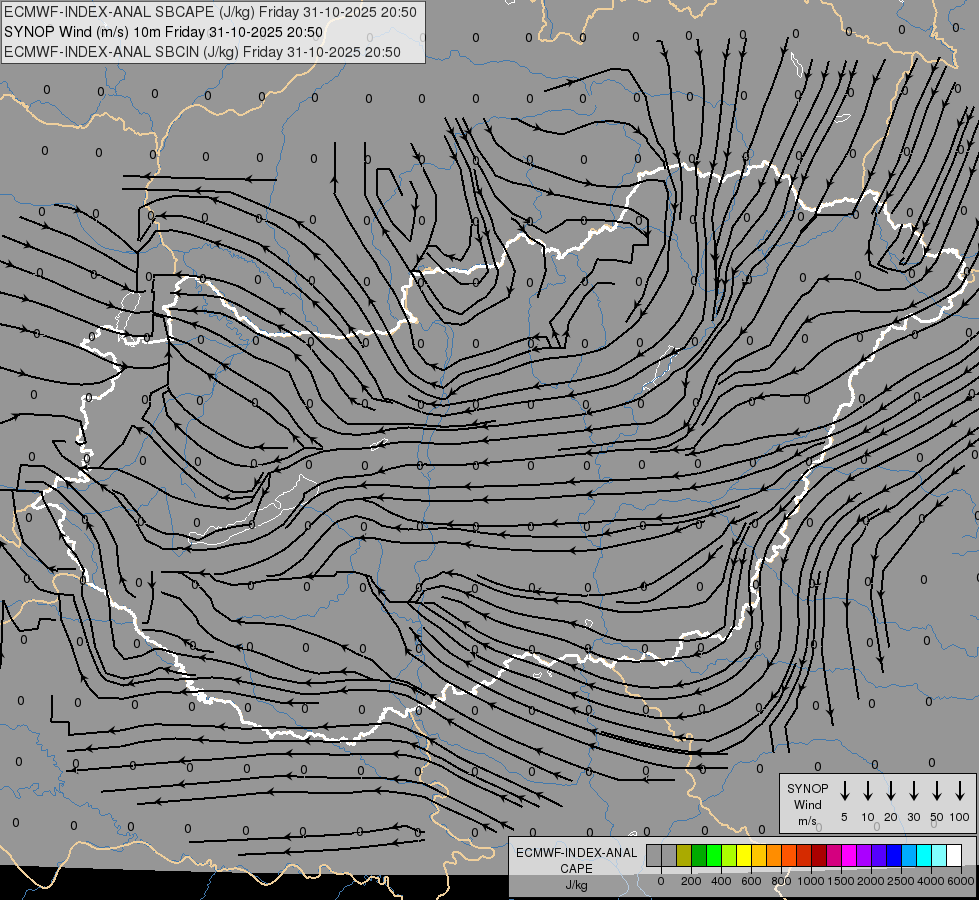Pick the dark red swatch above 1000
The height and width of the screenshot is (900, 979).
(819, 855)
